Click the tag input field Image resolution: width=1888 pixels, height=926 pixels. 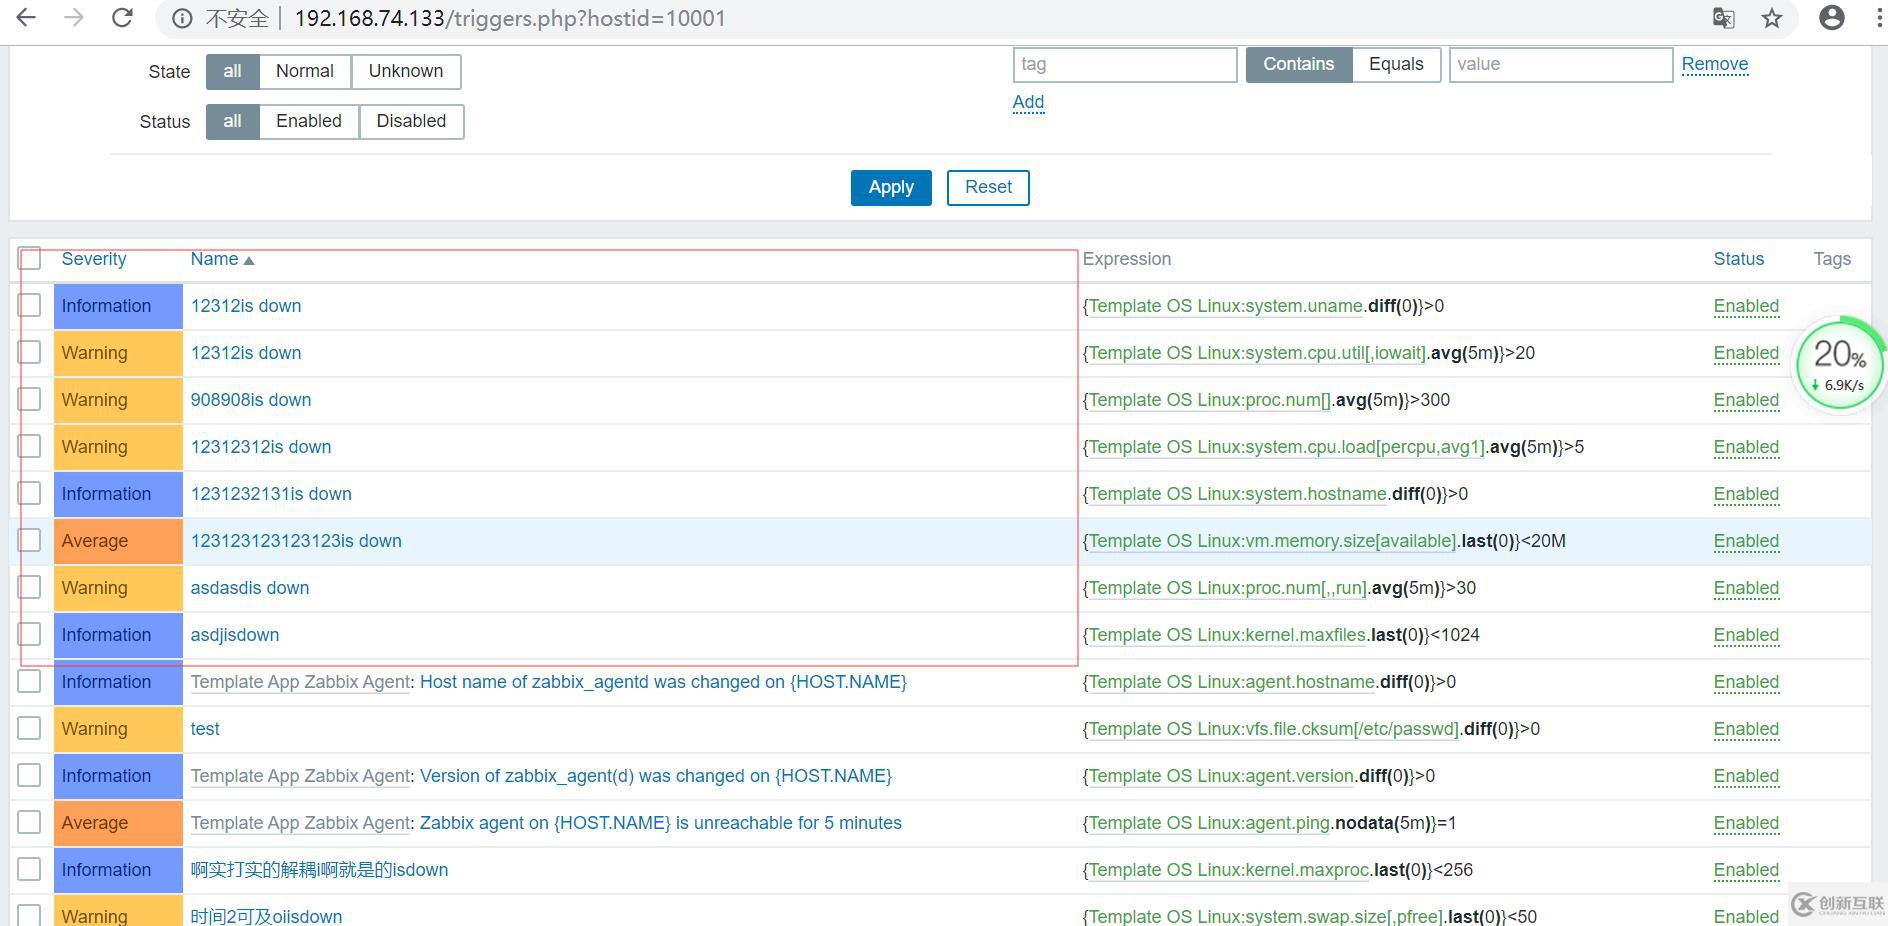click(1125, 64)
